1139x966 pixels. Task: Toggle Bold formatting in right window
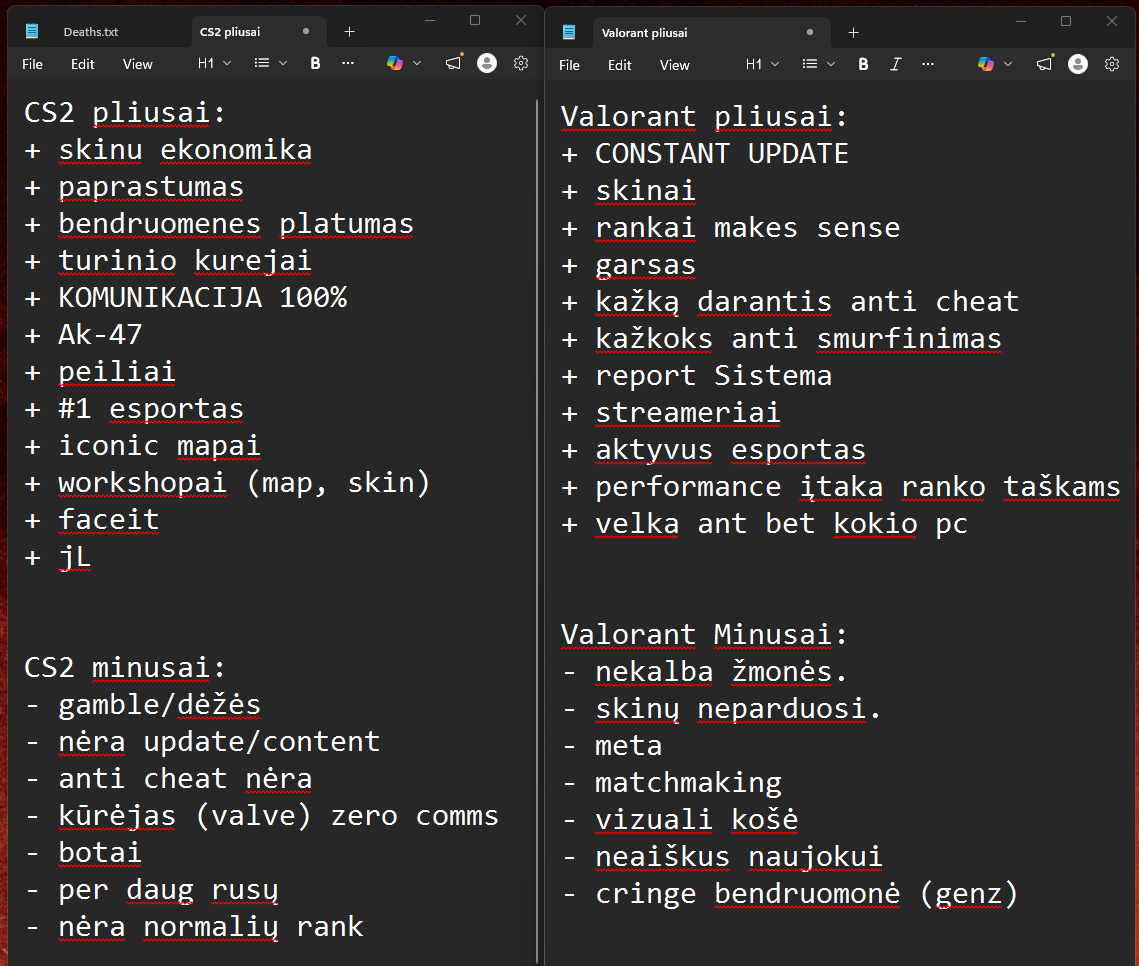click(863, 64)
